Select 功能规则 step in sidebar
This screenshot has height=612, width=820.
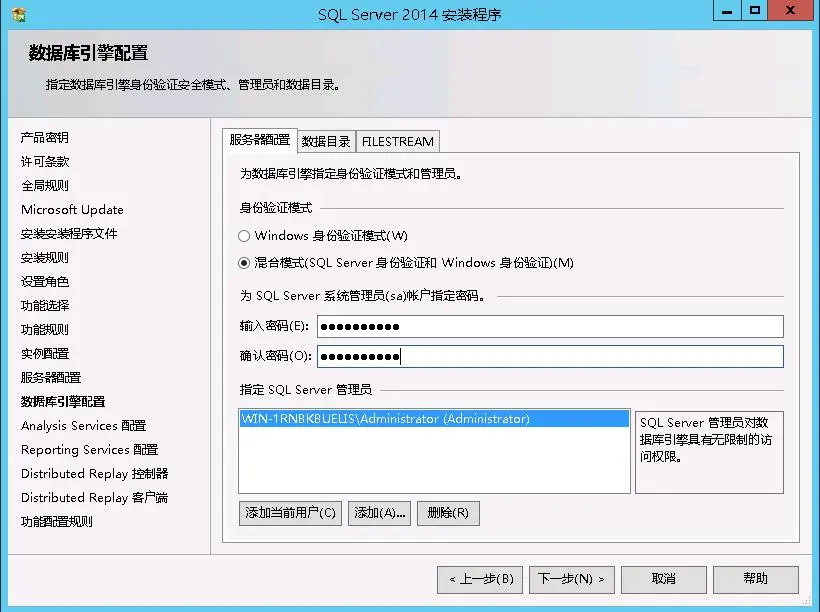pos(45,330)
